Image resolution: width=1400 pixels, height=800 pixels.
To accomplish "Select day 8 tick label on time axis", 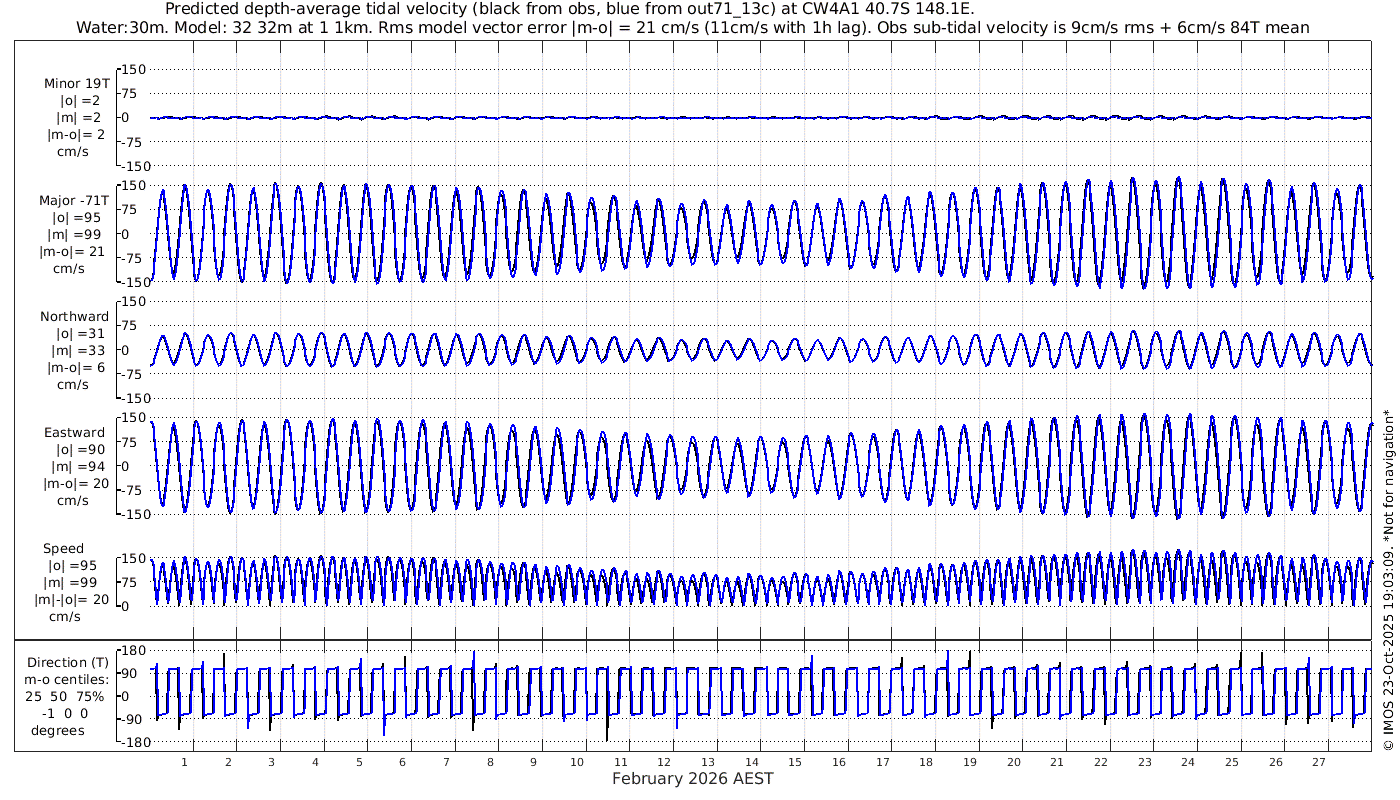I will [x=490, y=762].
